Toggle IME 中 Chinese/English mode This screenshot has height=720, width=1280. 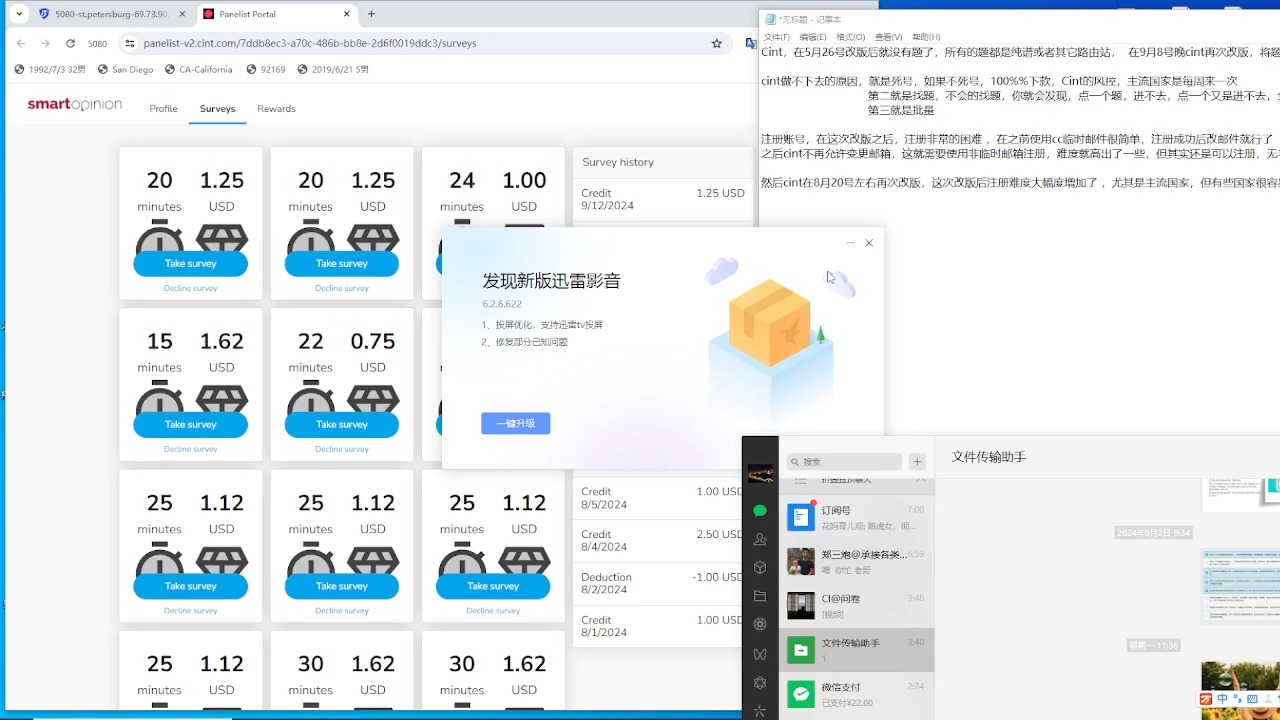coord(1222,699)
